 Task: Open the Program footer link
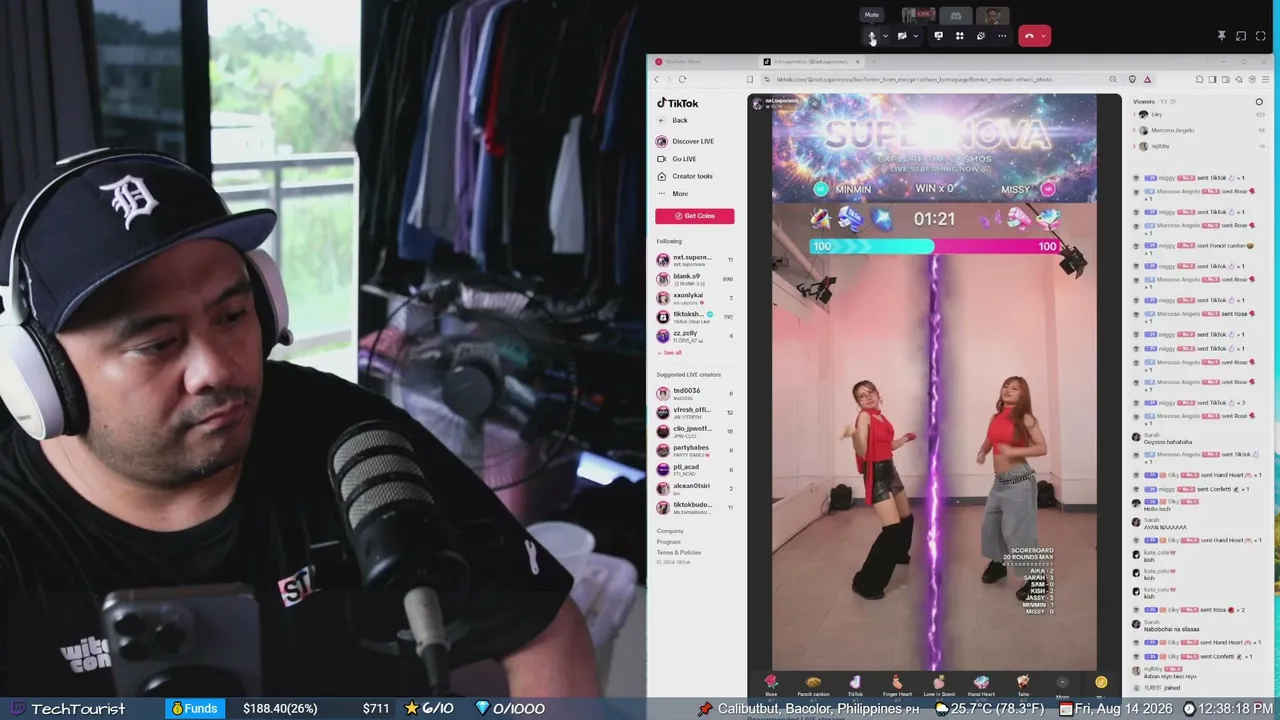tap(669, 542)
